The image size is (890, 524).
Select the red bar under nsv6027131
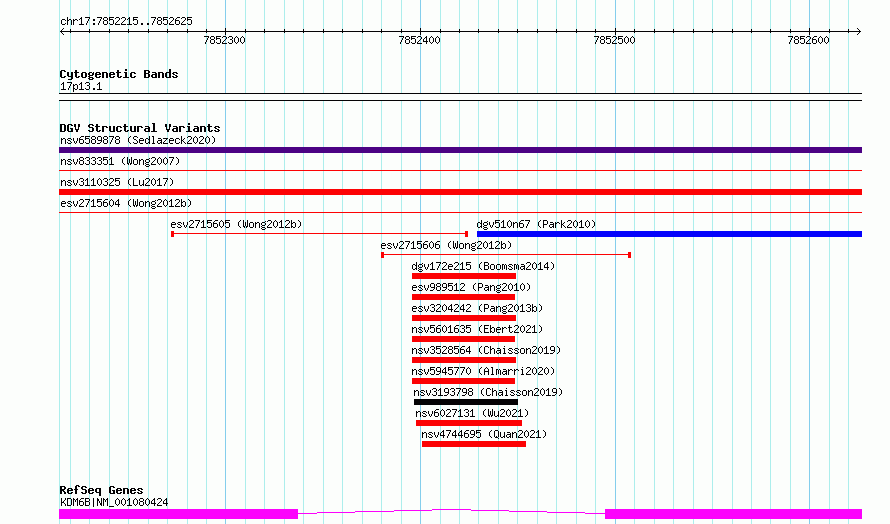[x=469, y=423]
